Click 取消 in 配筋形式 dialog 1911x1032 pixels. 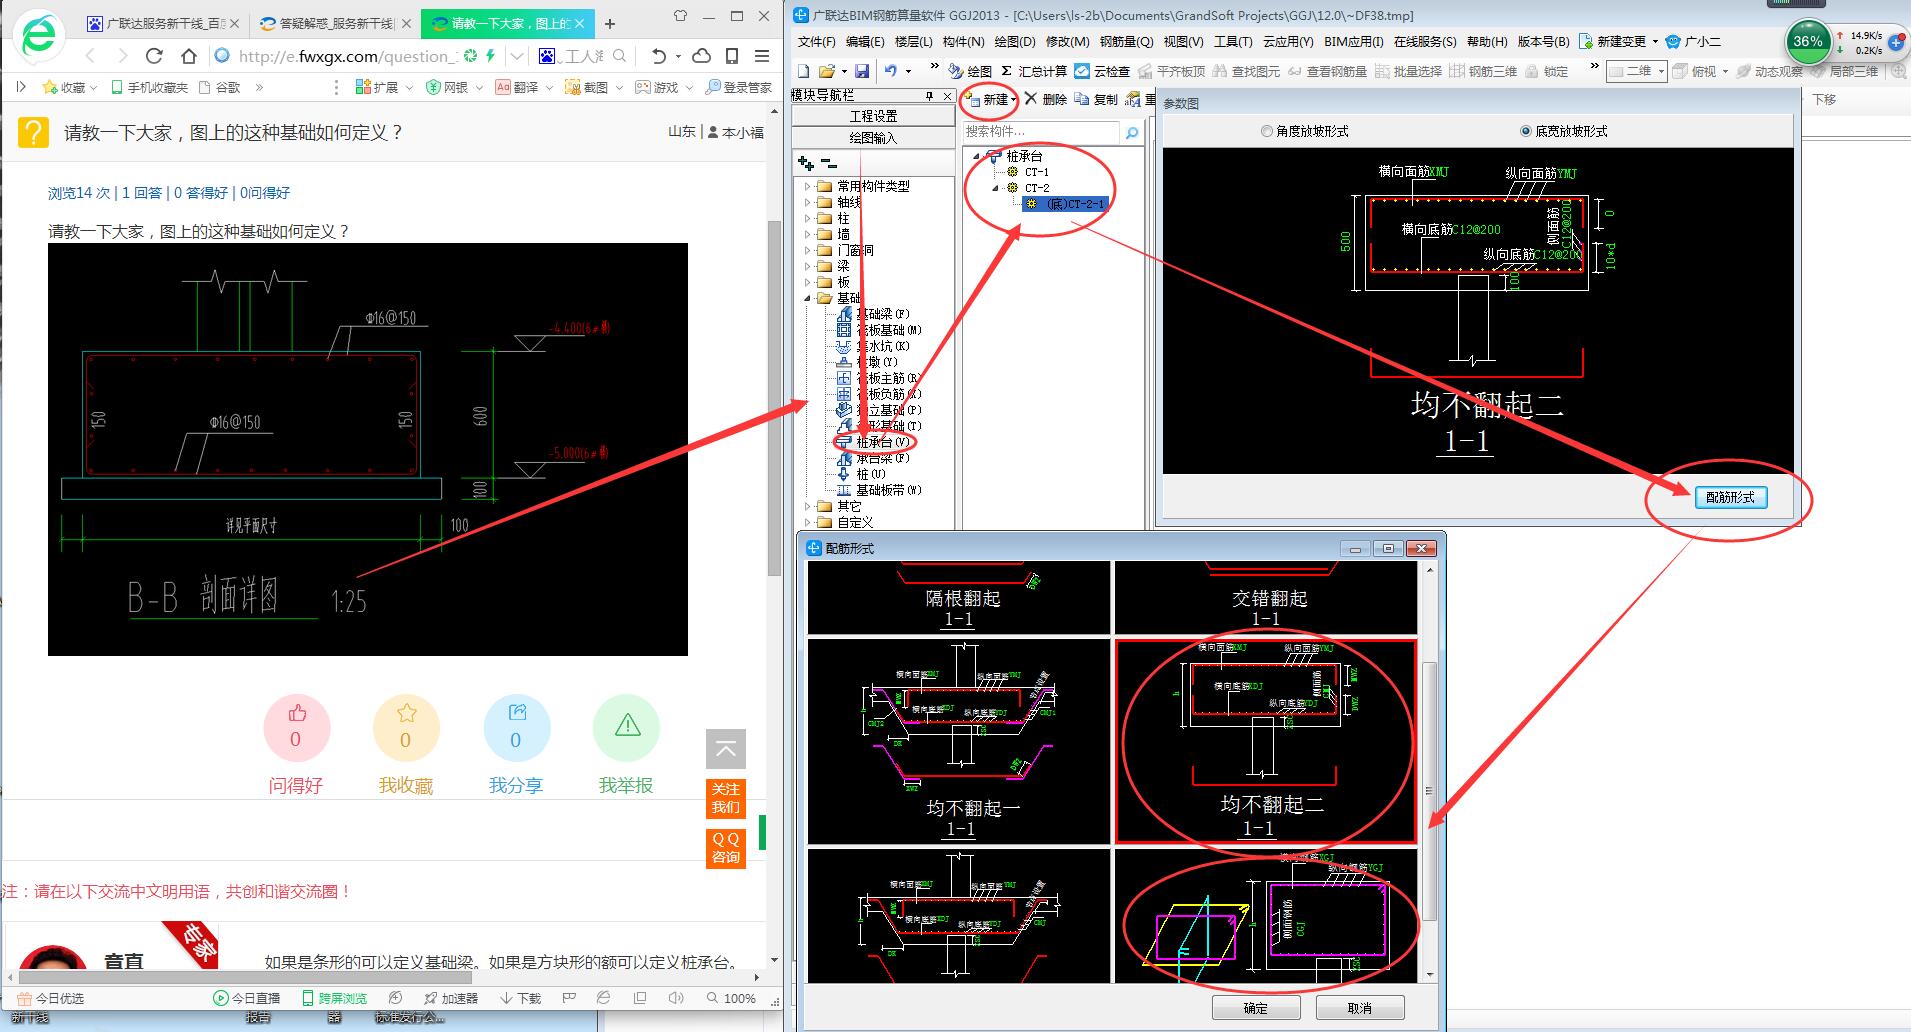1360,1008
